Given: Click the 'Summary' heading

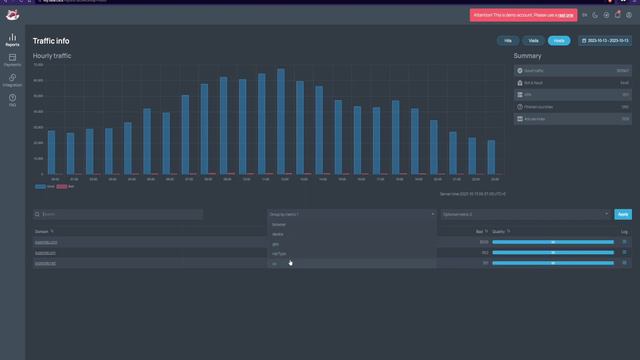Looking at the screenshot, I should point(527,56).
